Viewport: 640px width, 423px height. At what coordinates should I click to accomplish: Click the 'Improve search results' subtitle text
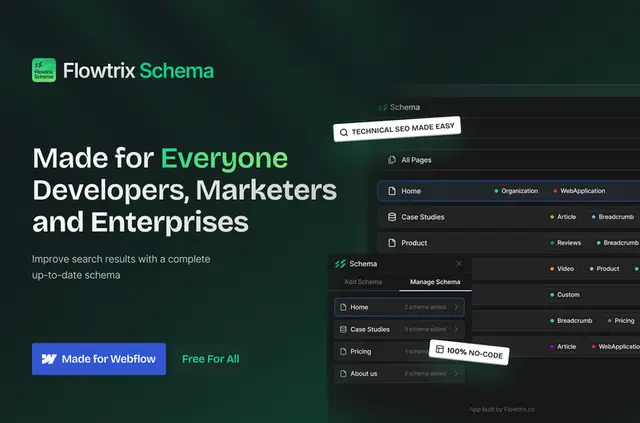(x=121, y=267)
